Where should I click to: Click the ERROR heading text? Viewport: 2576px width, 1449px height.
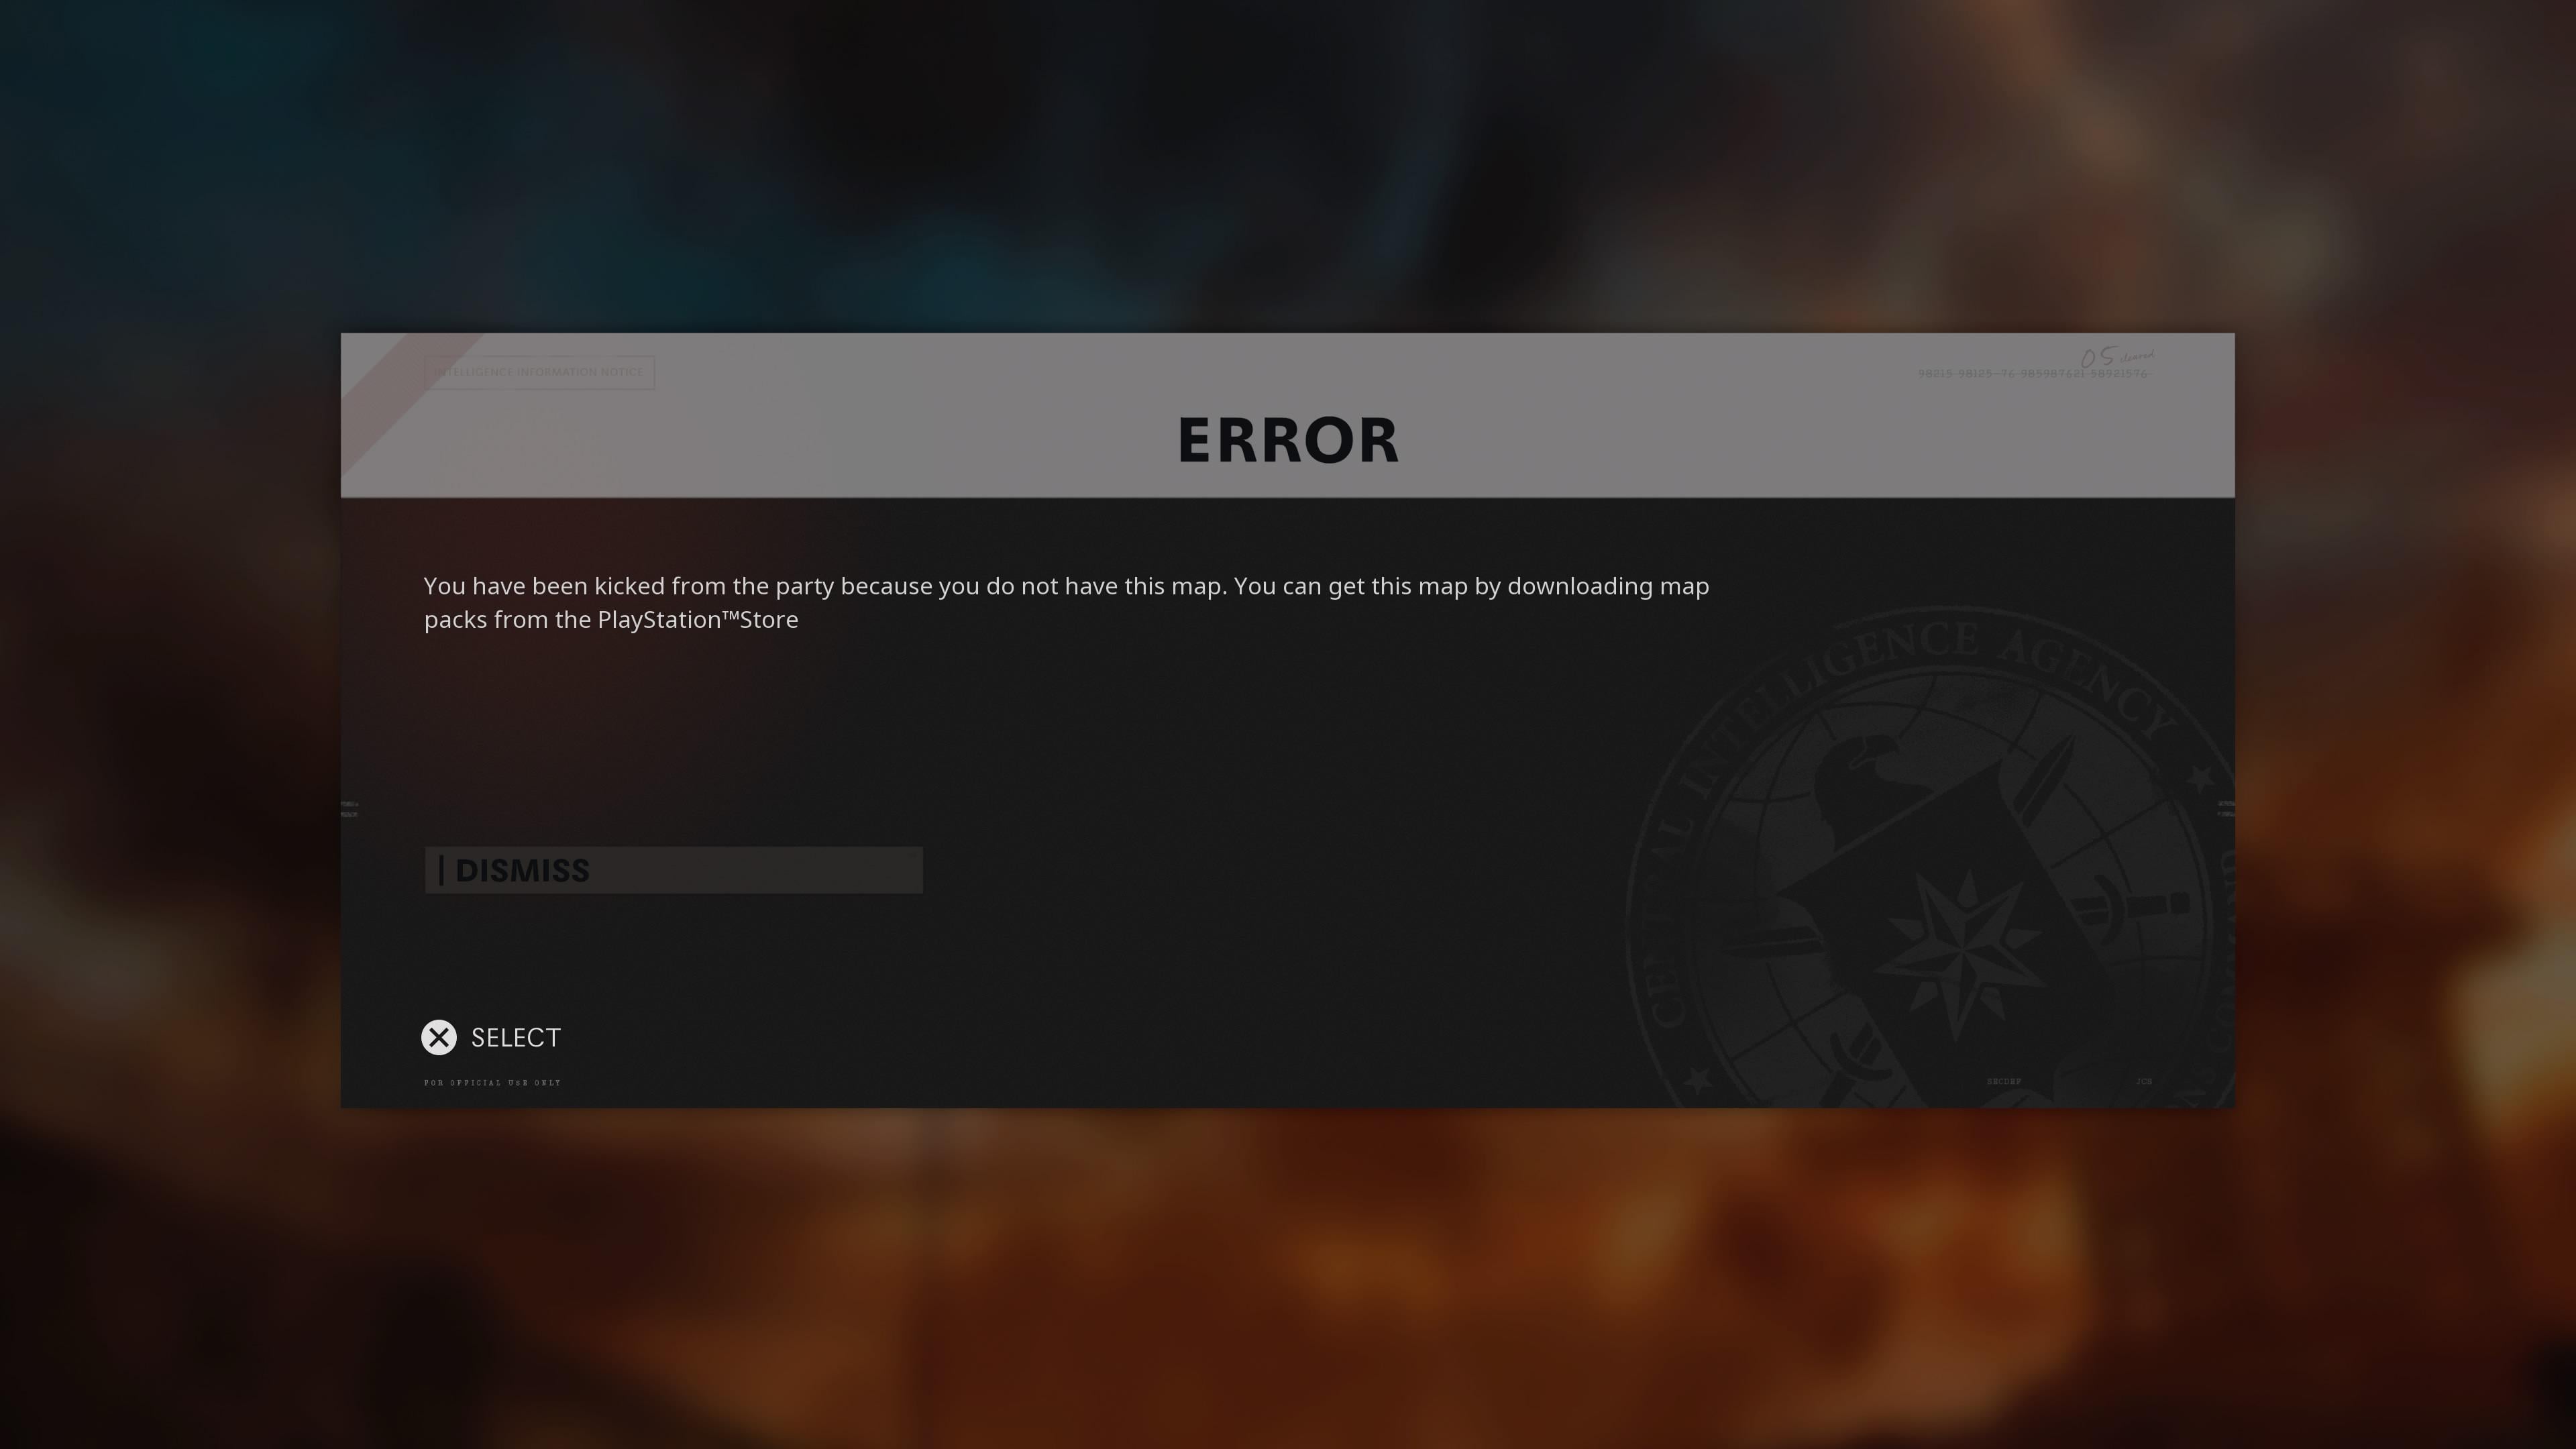tap(1288, 440)
